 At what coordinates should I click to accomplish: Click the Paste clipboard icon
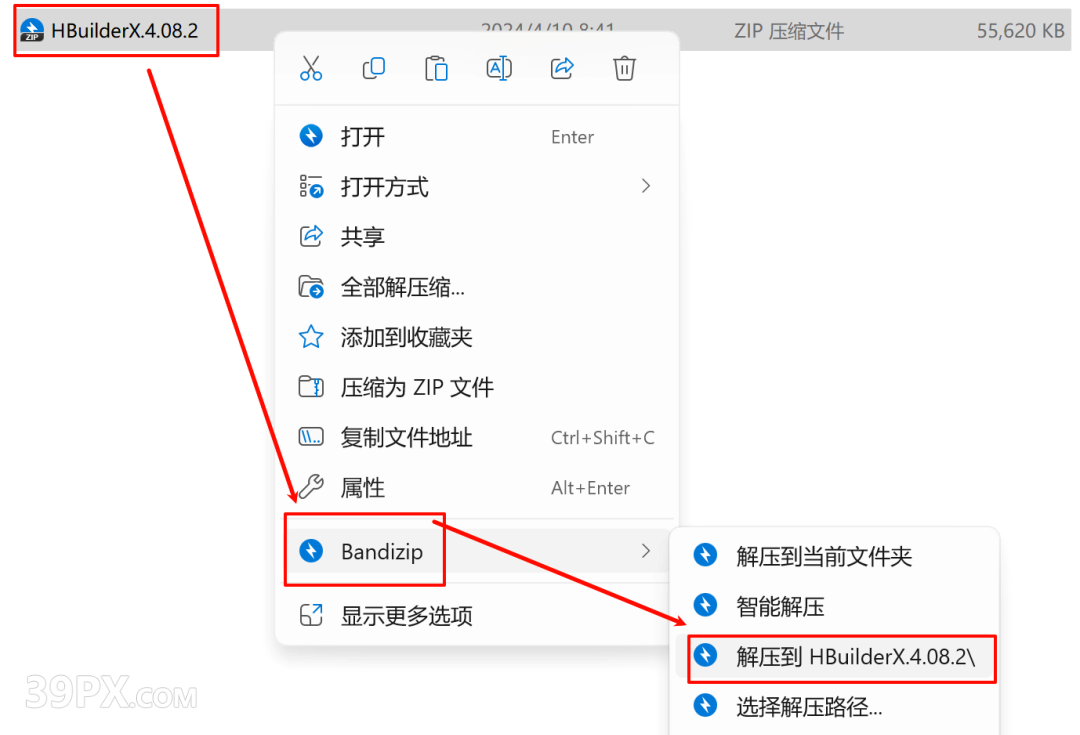pos(436,68)
